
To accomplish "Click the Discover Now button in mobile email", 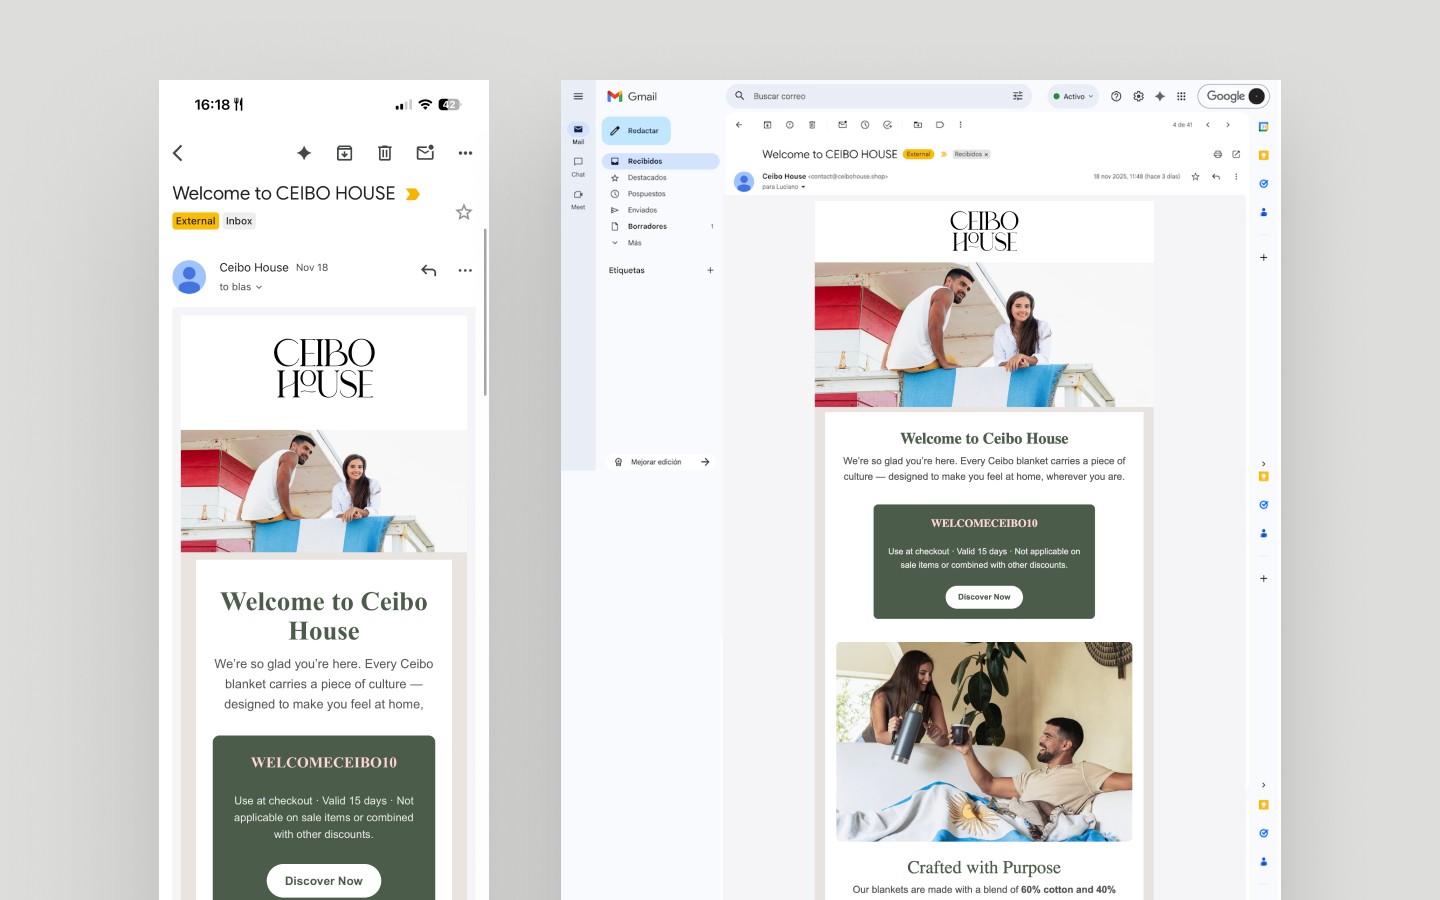I will click(x=324, y=881).
